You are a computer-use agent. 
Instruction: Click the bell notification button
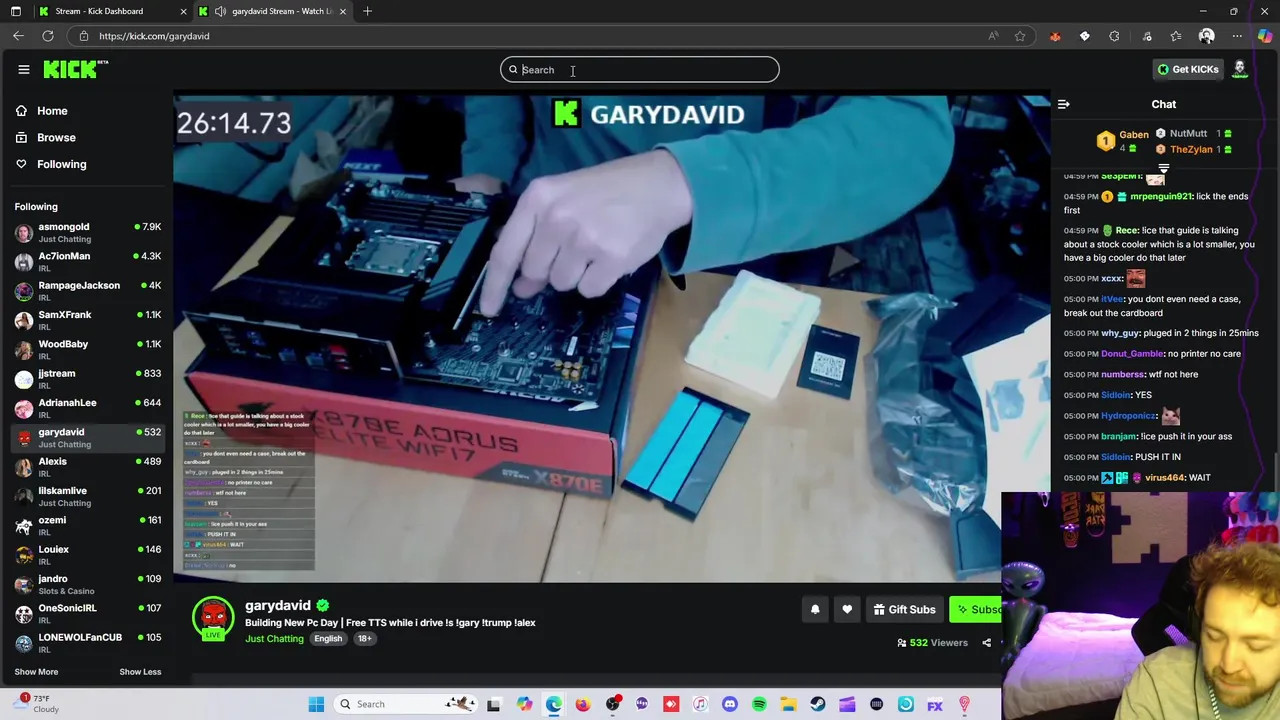click(x=815, y=609)
